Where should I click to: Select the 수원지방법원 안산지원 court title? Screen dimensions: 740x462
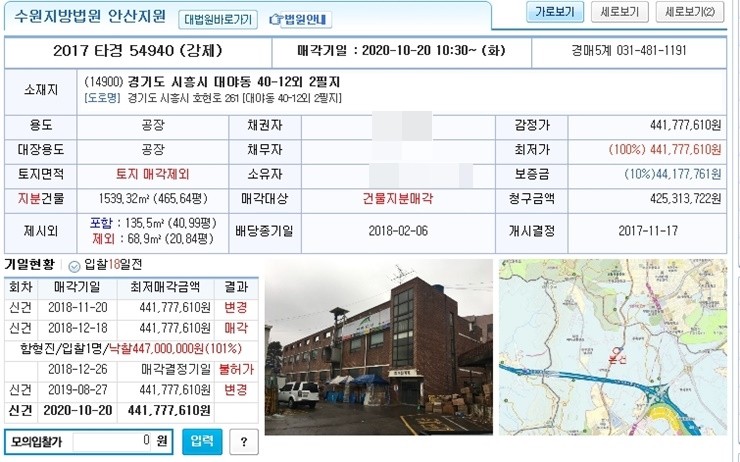[90, 17]
